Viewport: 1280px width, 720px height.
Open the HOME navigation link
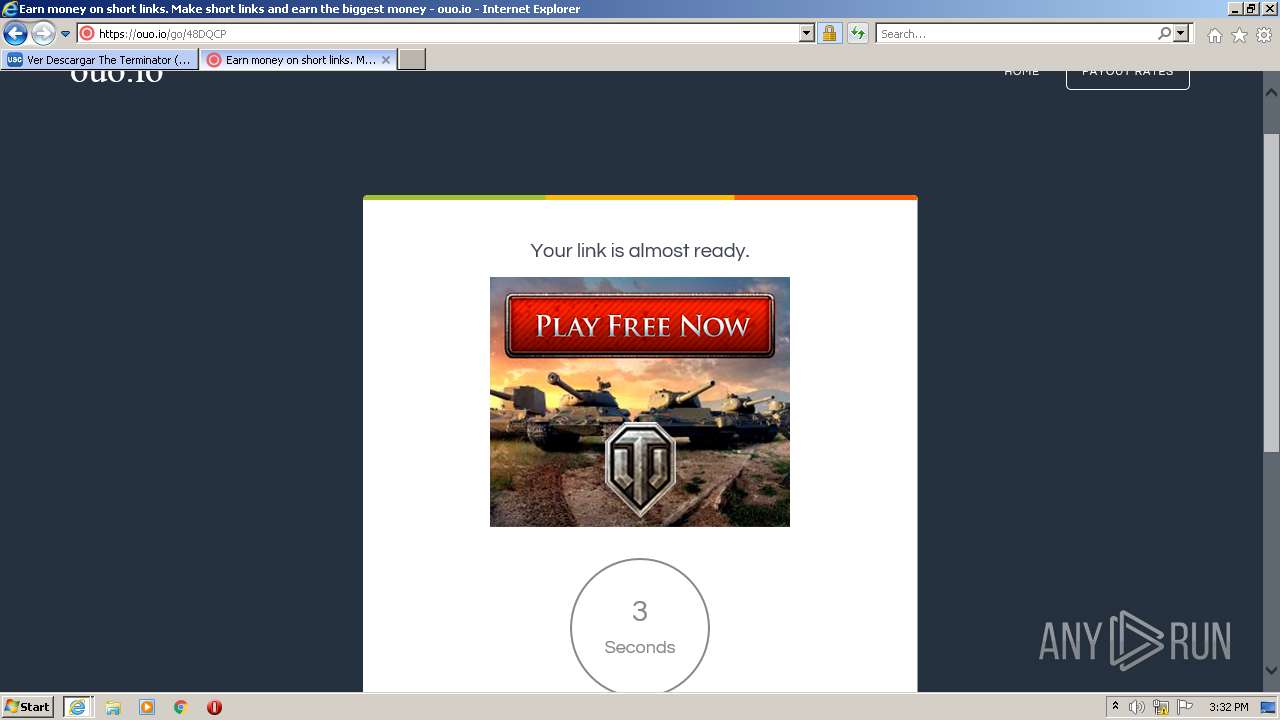pos(1022,72)
